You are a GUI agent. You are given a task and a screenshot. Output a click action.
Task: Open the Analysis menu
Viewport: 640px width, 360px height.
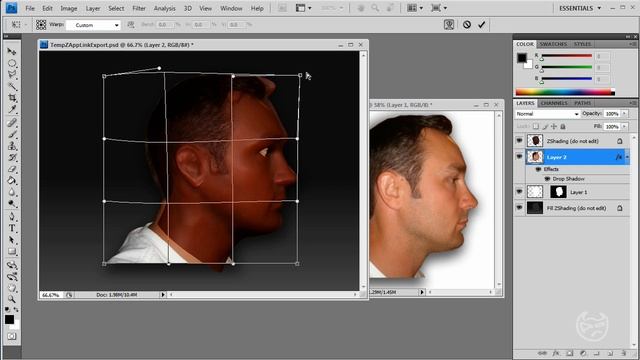coord(164,8)
